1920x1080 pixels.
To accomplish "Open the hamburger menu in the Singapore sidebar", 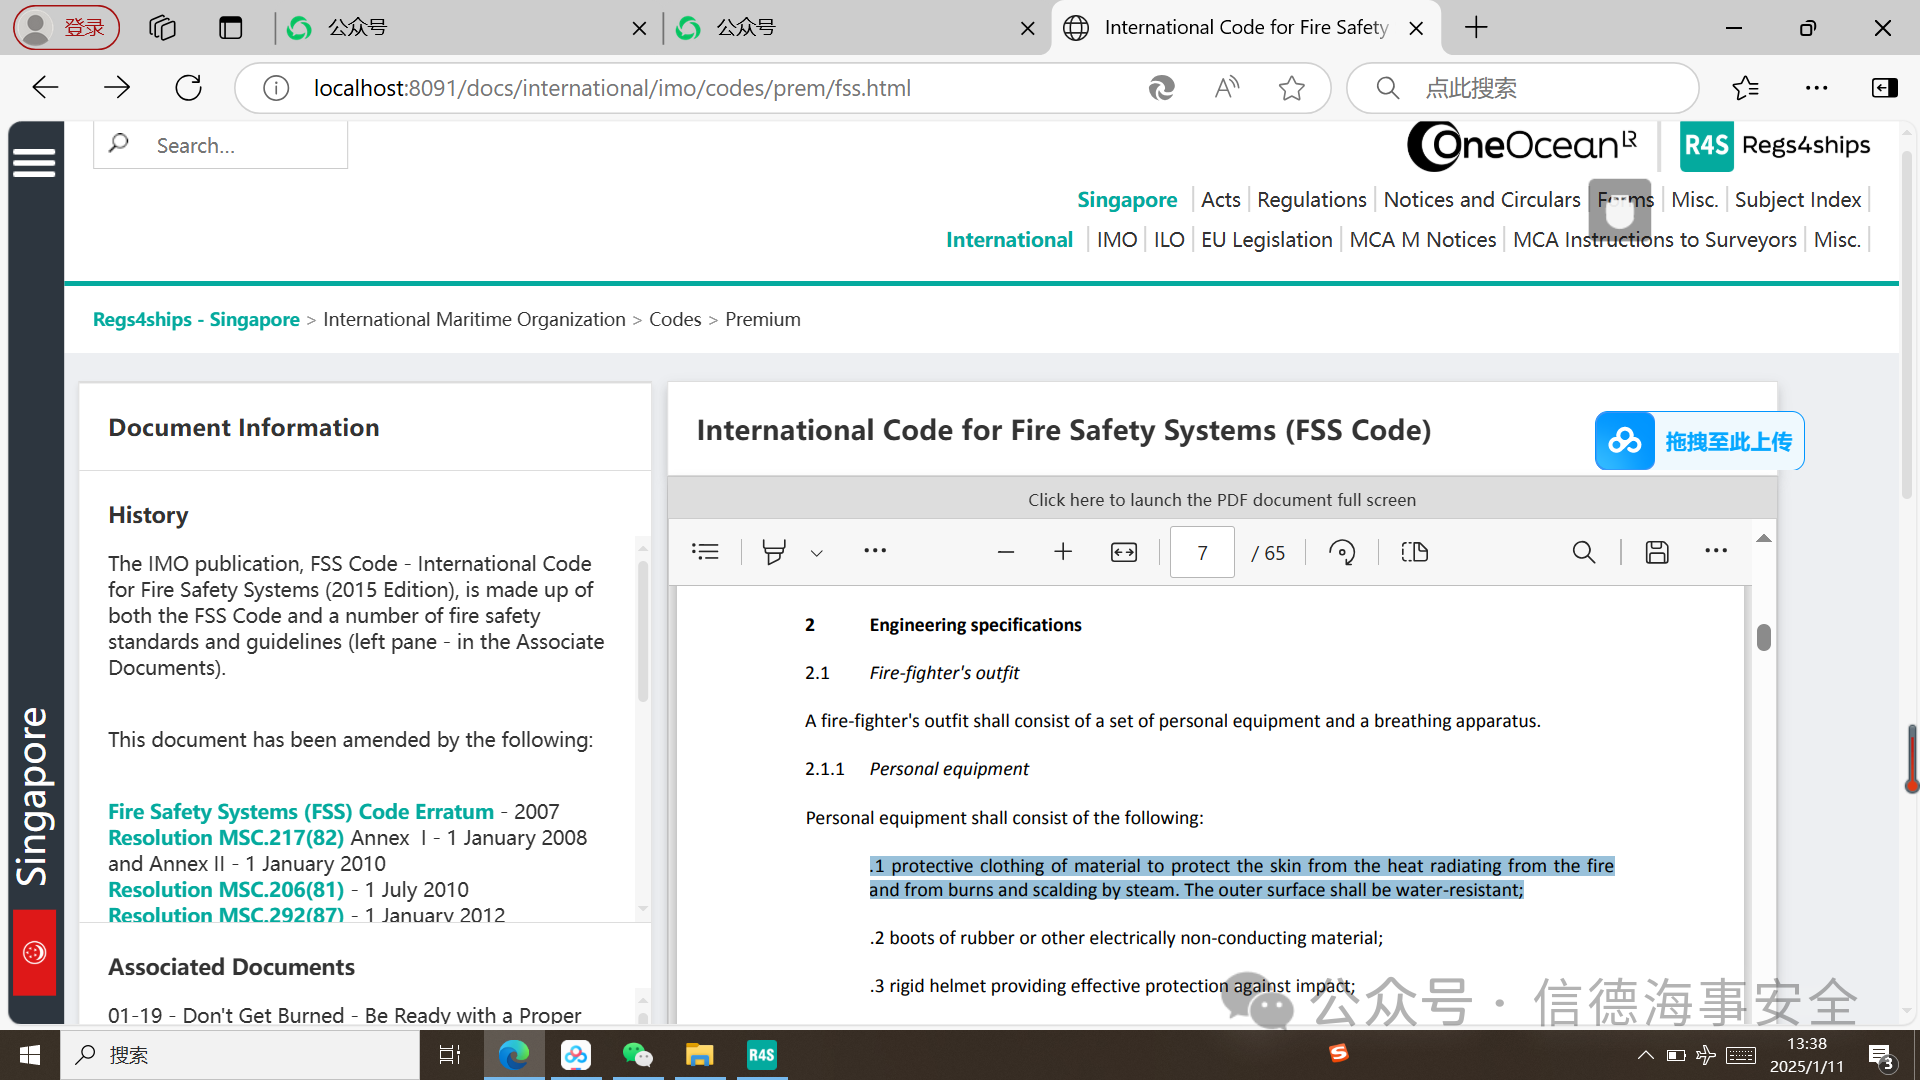I will point(34,162).
